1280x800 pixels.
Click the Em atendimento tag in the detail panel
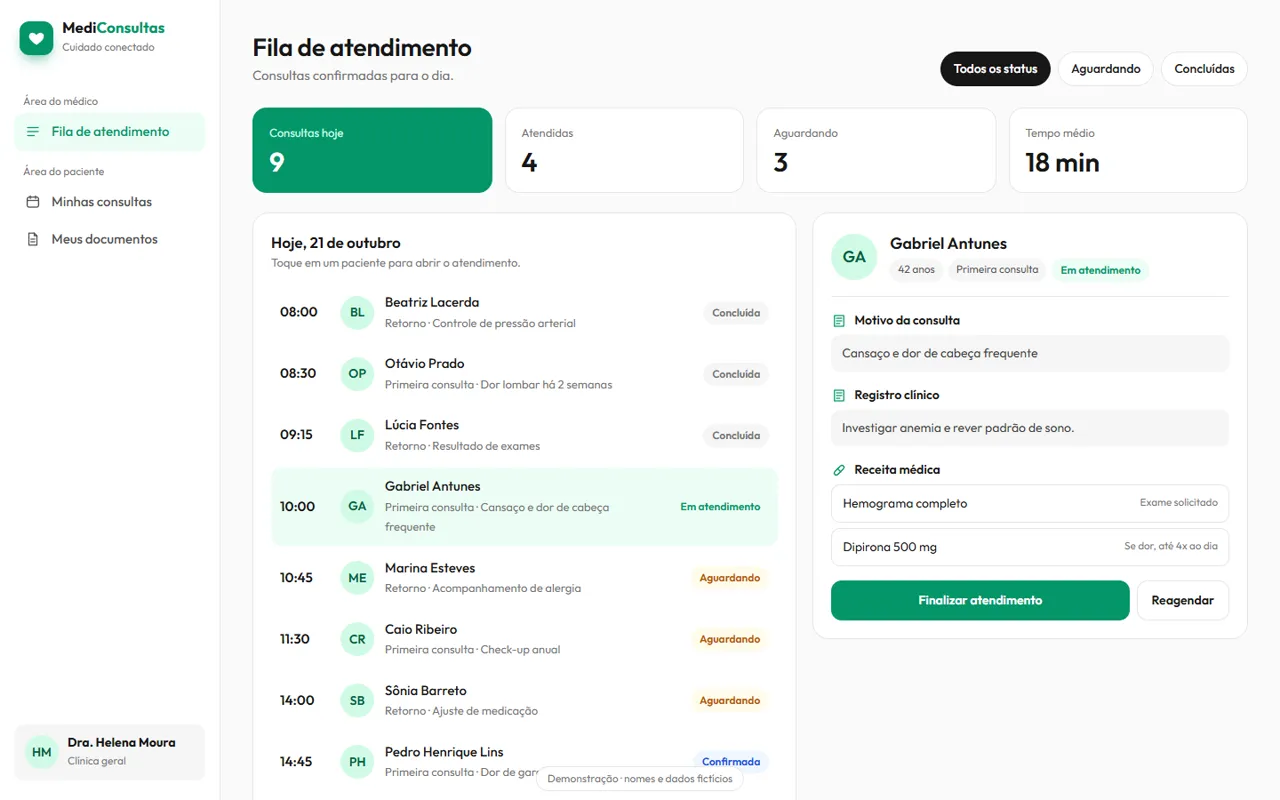point(1100,270)
